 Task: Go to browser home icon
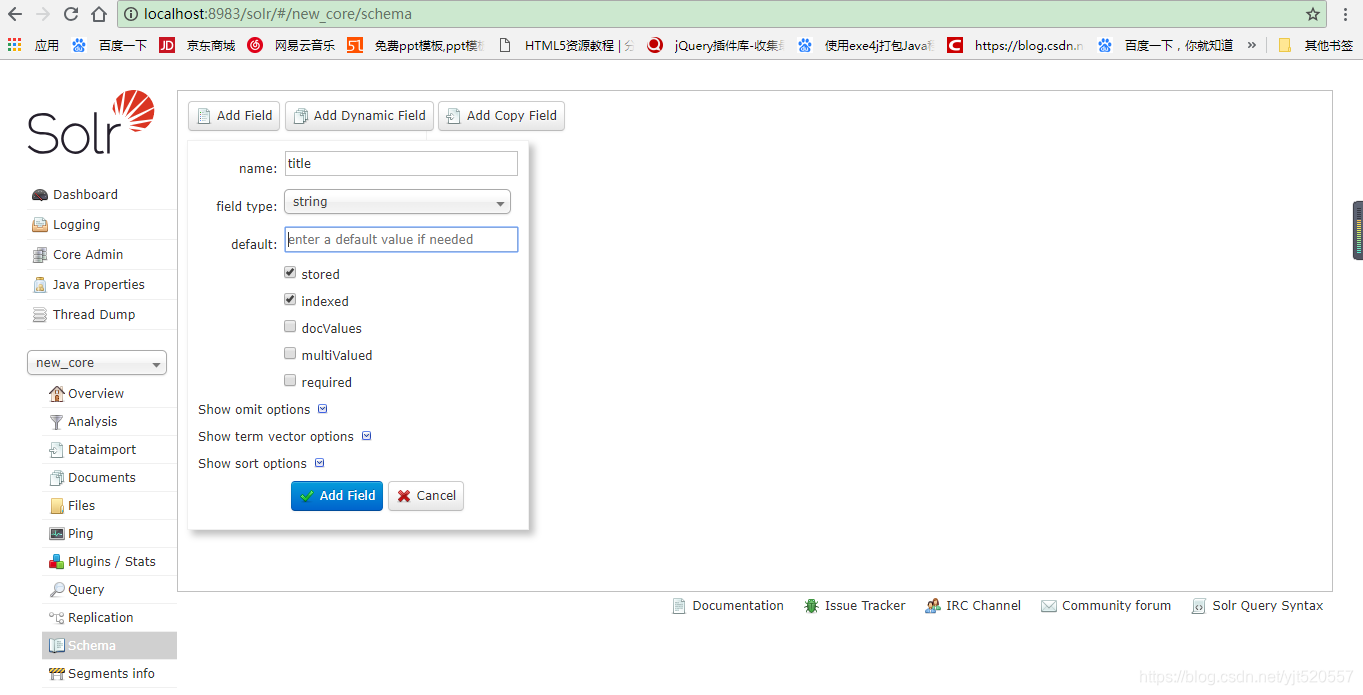[99, 14]
